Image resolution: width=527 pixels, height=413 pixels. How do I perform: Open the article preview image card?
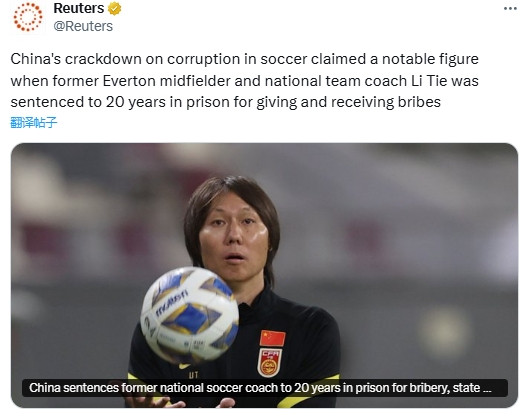(264, 275)
